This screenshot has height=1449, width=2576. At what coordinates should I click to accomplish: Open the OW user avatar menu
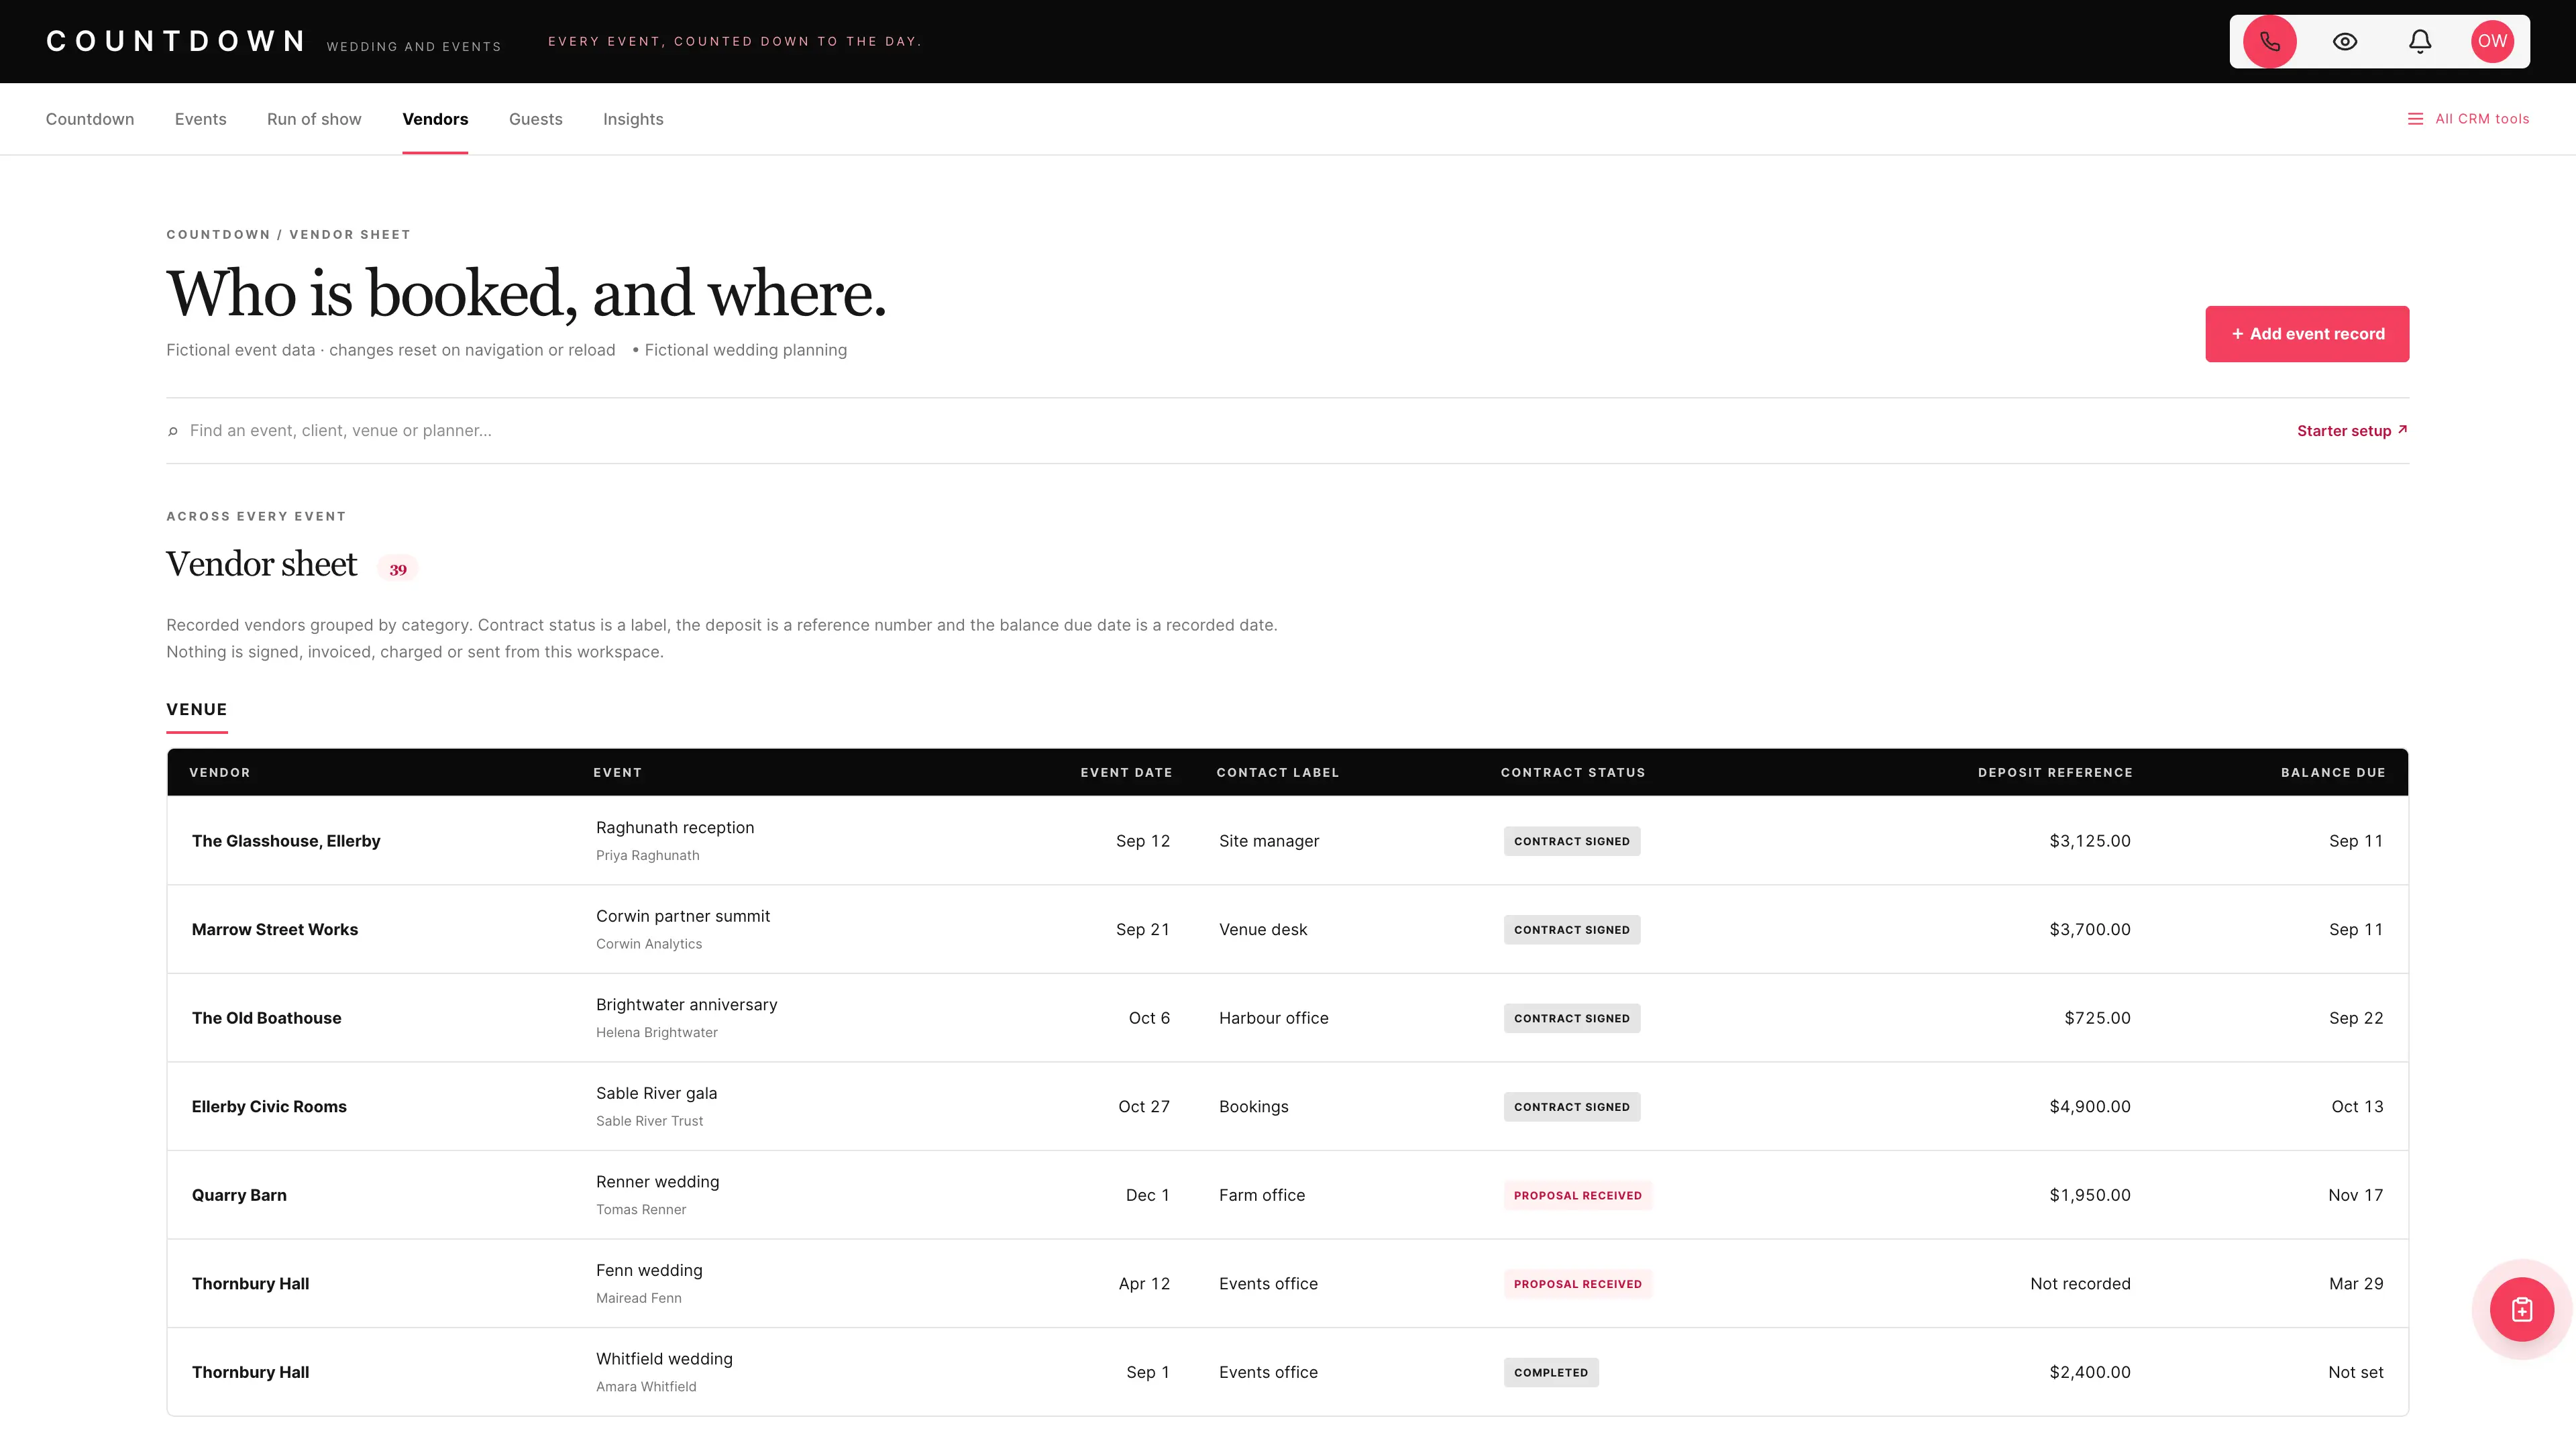2492,41
